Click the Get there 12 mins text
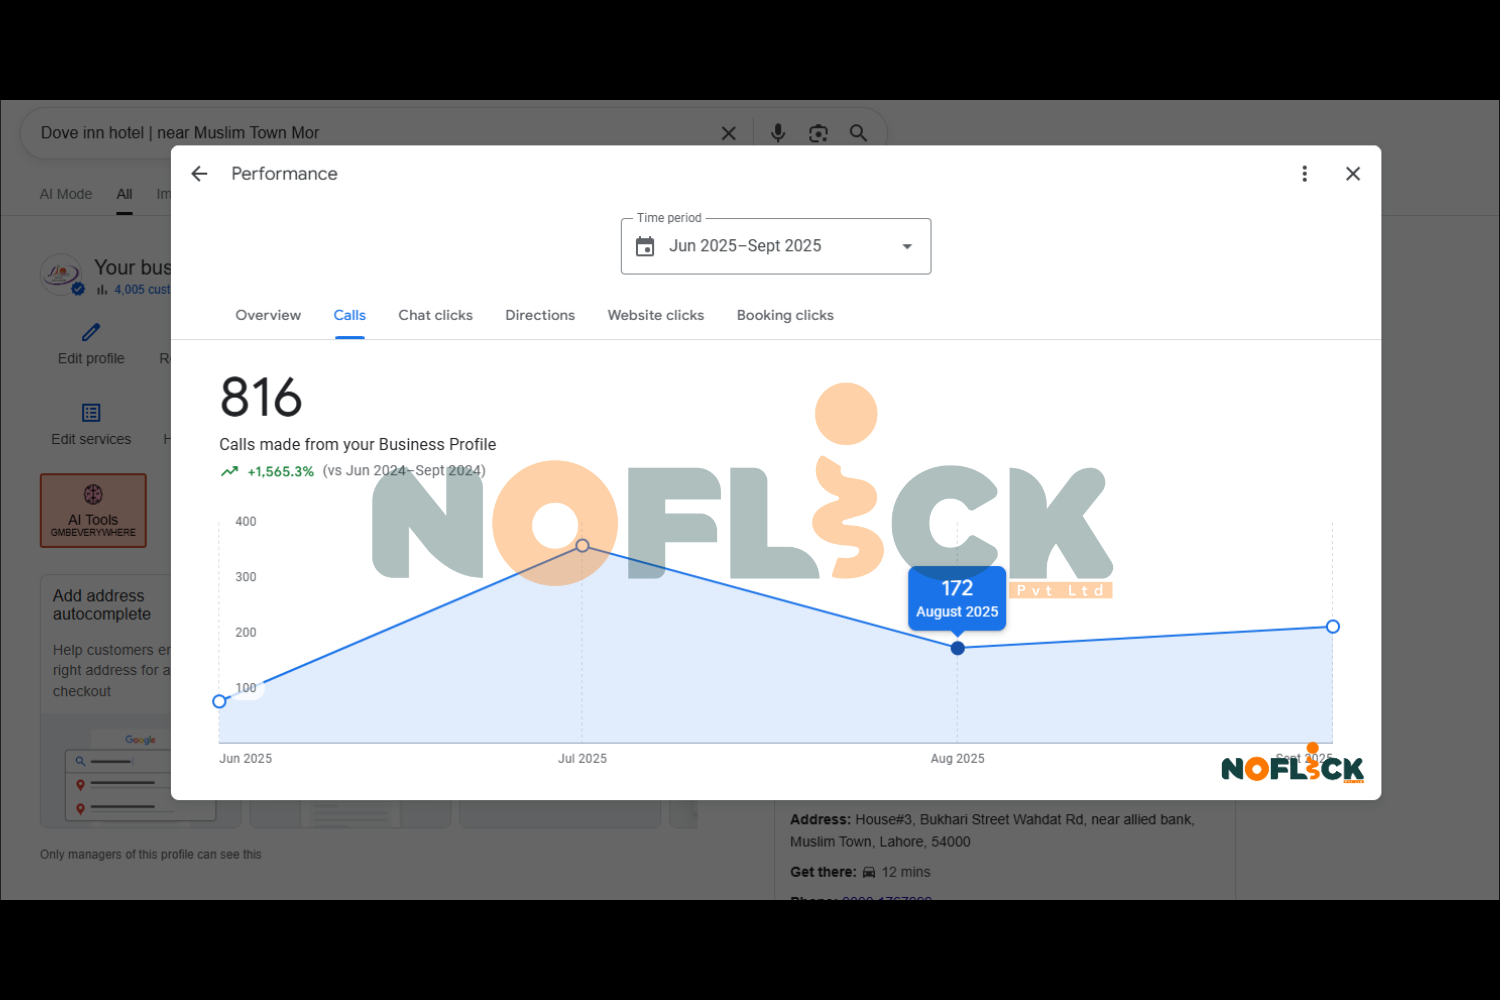Viewport: 1500px width, 1000px height. pos(860,872)
